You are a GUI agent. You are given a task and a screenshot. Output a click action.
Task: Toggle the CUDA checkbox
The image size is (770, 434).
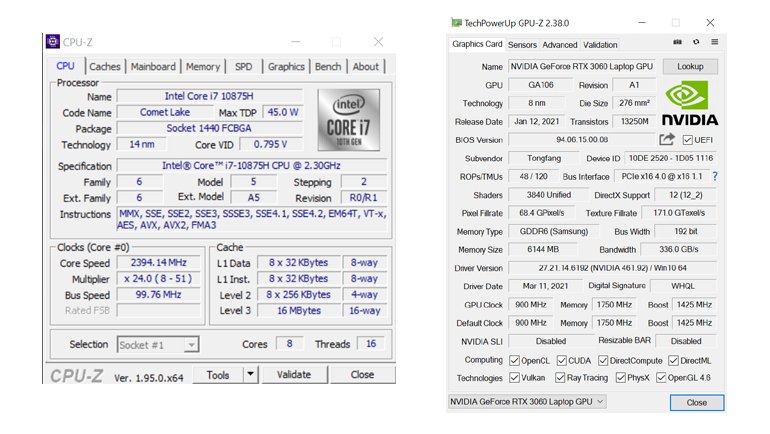561,361
